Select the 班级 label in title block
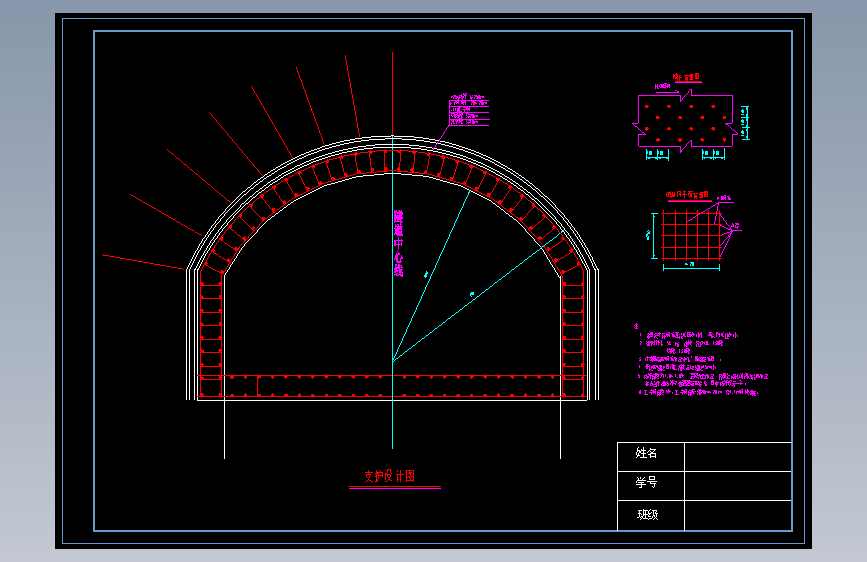867x562 pixels. click(x=647, y=515)
